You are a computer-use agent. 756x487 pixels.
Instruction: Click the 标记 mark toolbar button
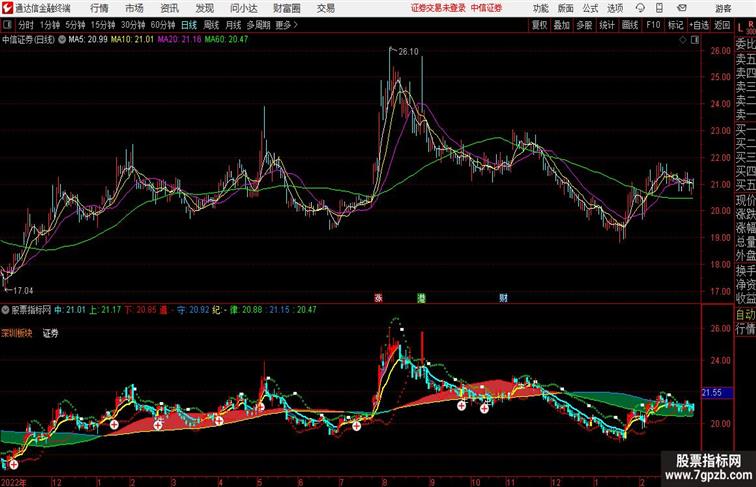(x=675, y=25)
